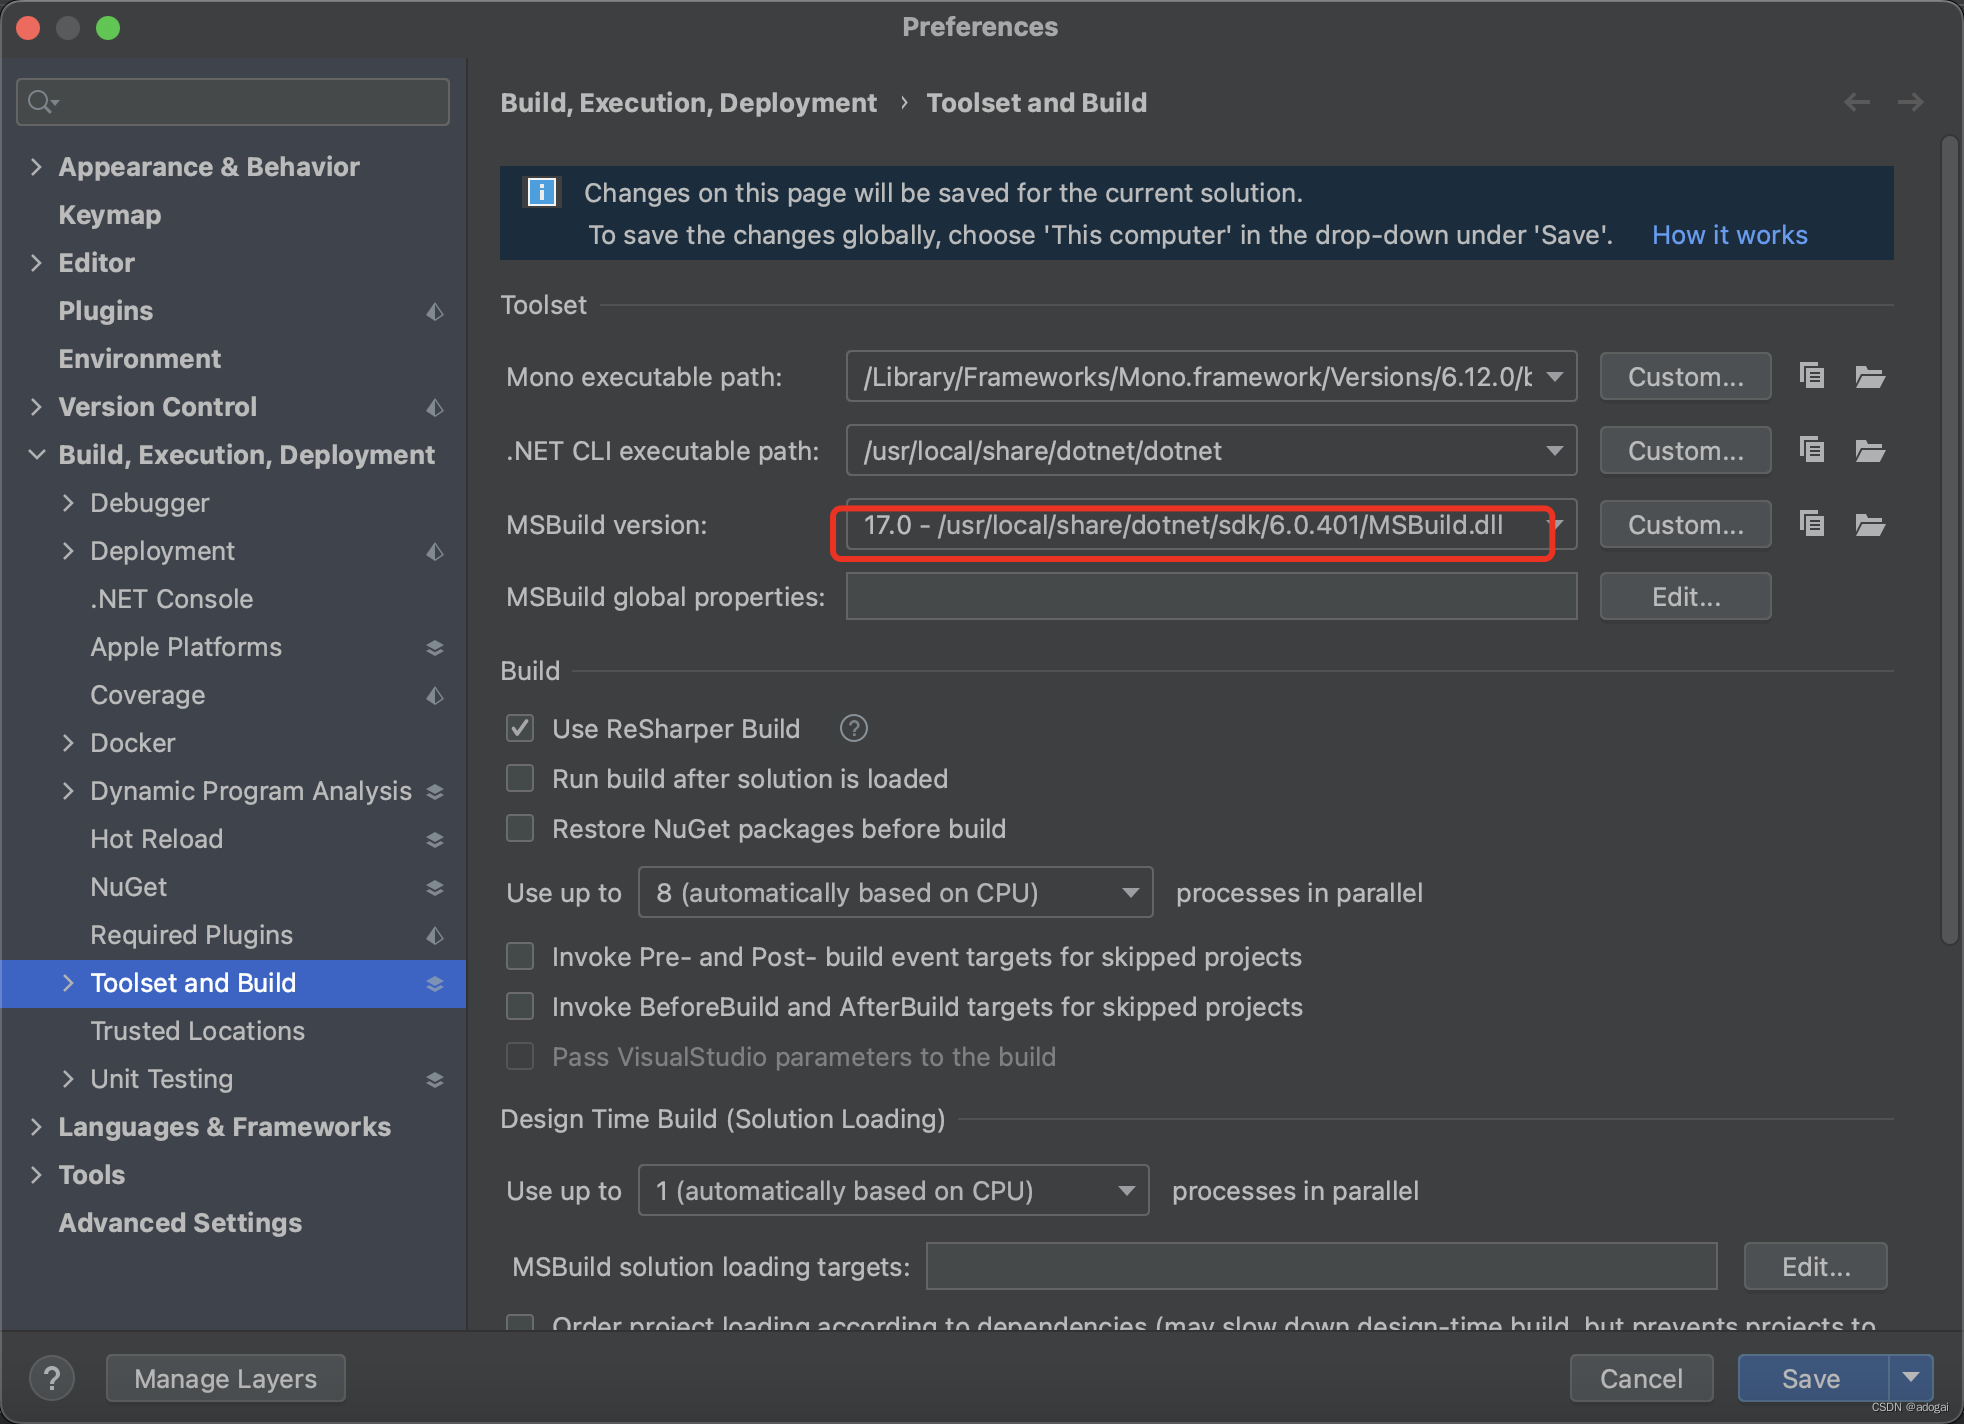This screenshot has width=1964, height=1424.
Task: Click copy icon next to .NET CLI path
Action: tap(1812, 450)
